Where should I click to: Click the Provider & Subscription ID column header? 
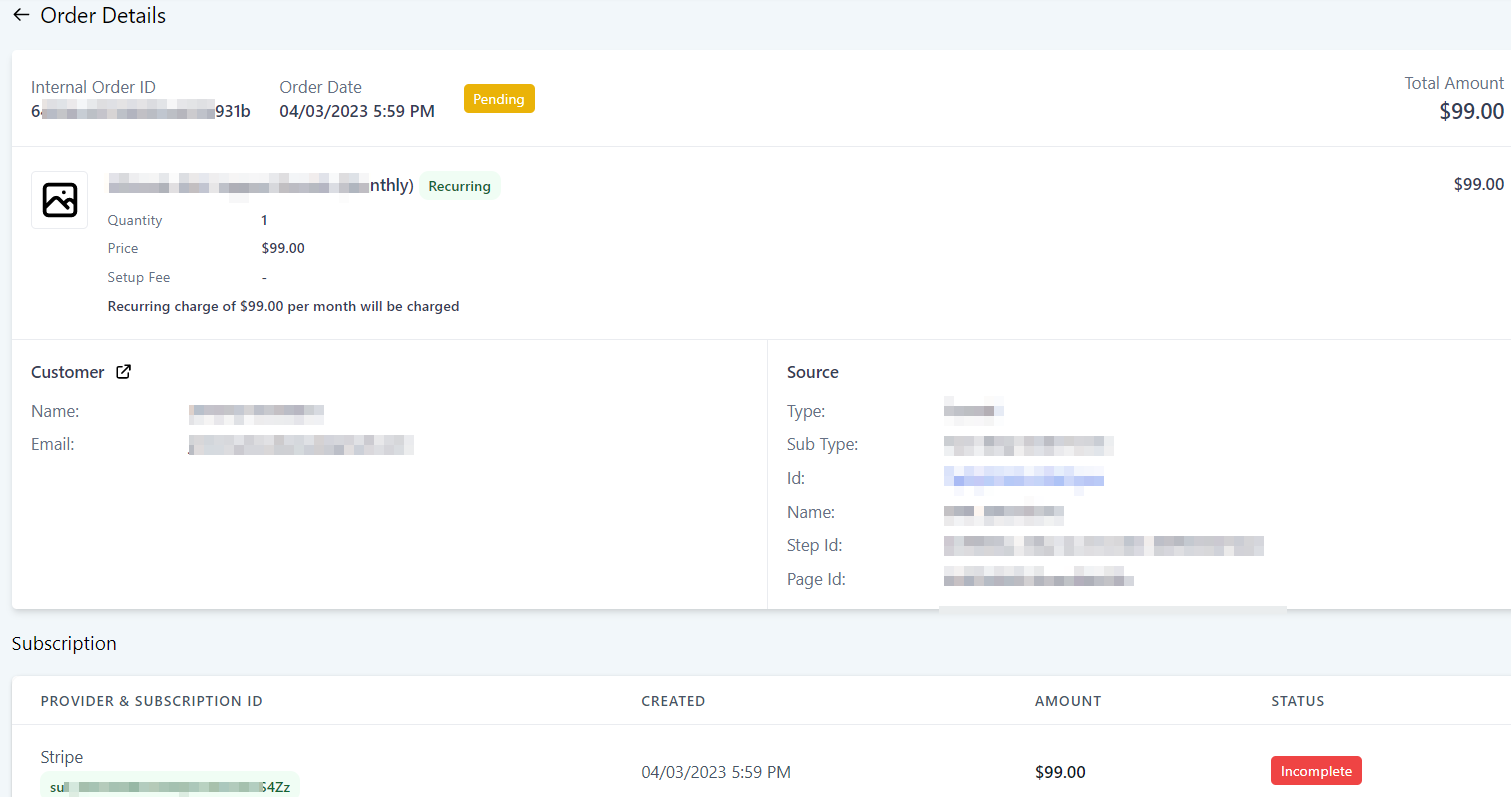[x=152, y=701]
